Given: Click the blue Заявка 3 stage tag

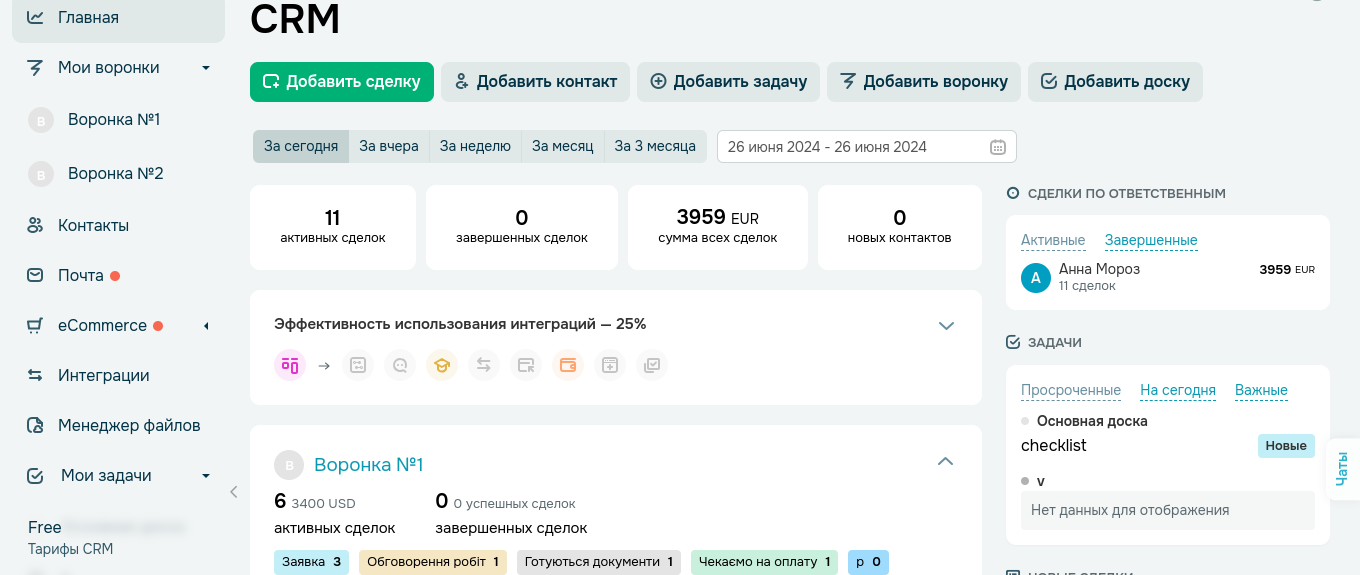Looking at the screenshot, I should pyautogui.click(x=312, y=562).
